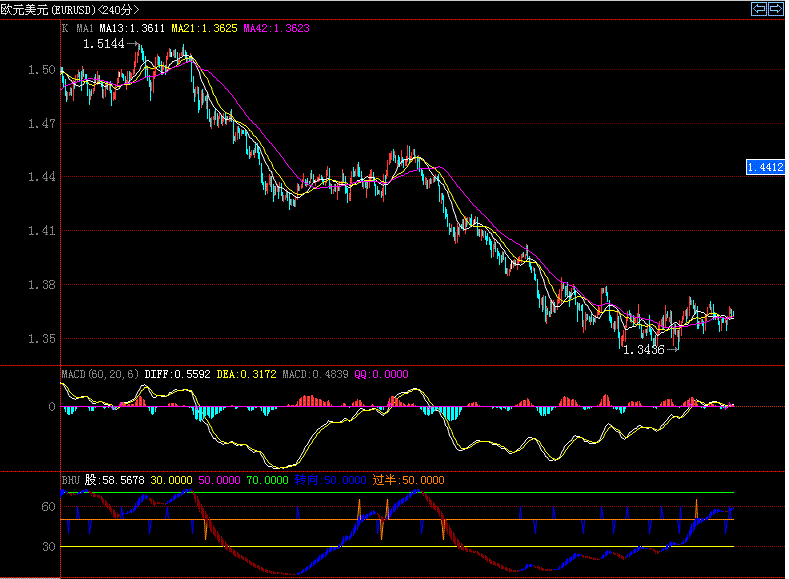The width and height of the screenshot is (789, 579).
Task: Click the EURUSD 240-minute chart title
Action: [x=70, y=10]
